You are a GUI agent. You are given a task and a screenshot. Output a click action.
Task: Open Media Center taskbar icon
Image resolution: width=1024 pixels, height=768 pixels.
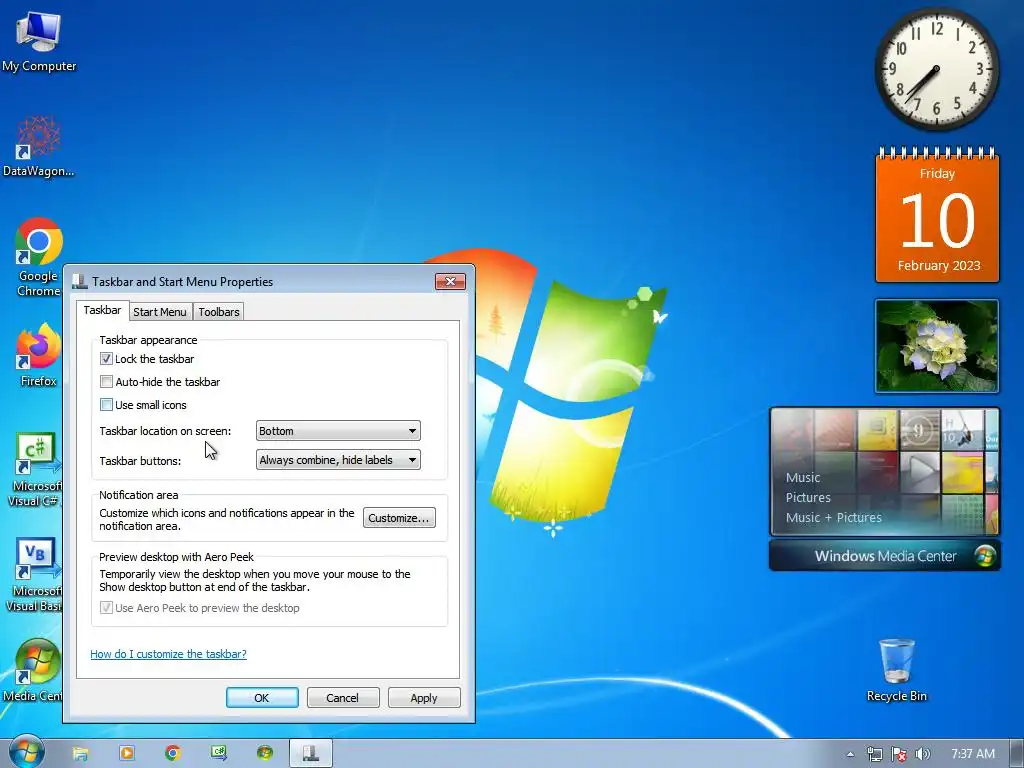tap(264, 754)
